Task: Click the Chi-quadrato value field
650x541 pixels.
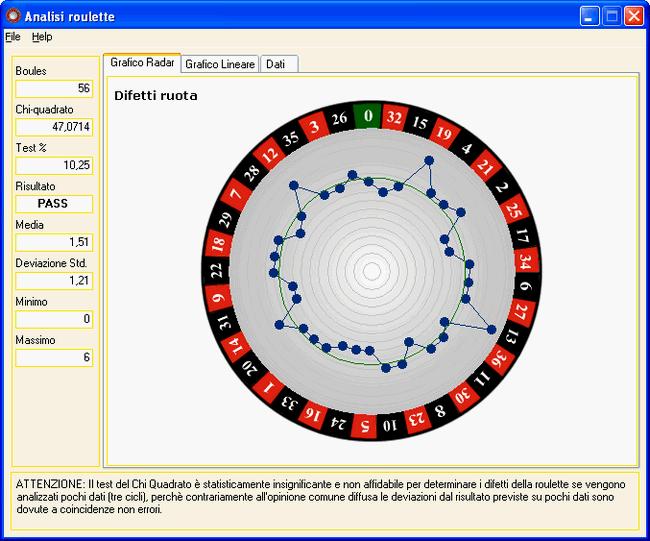Action: 54,127
